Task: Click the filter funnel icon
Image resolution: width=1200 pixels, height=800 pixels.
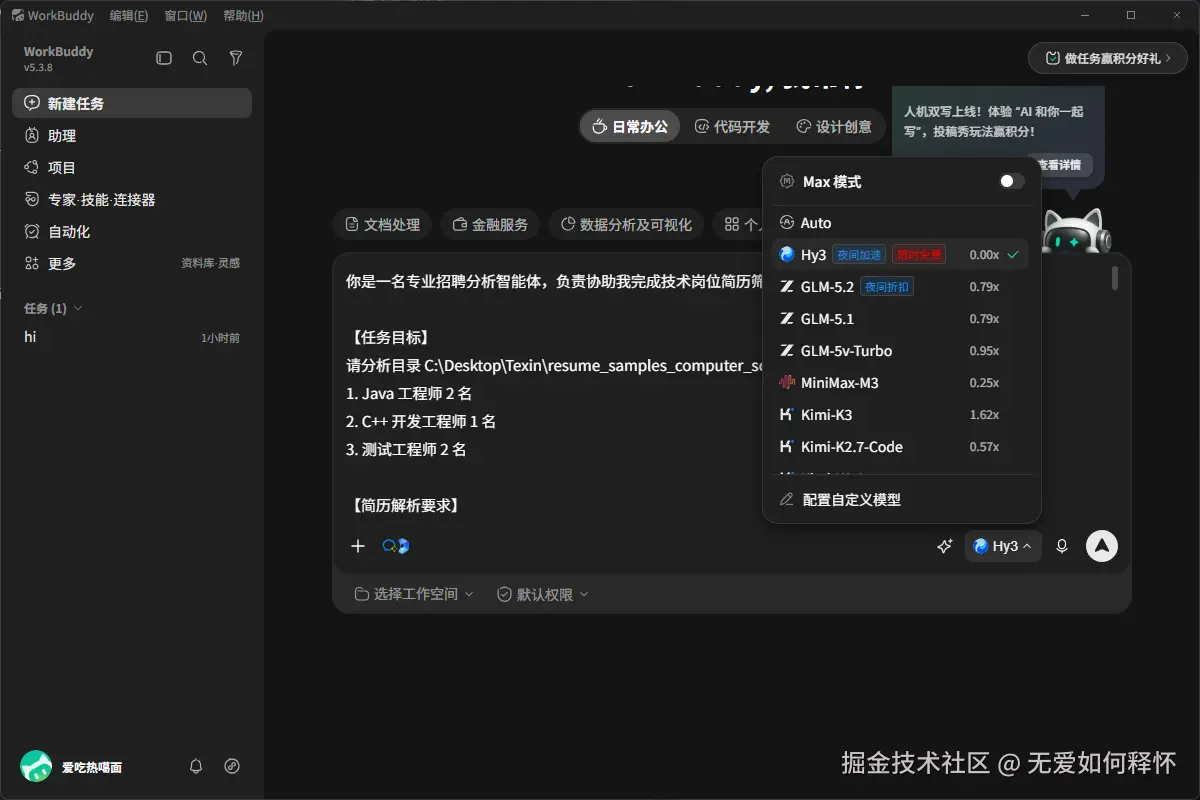Action: tap(236, 59)
